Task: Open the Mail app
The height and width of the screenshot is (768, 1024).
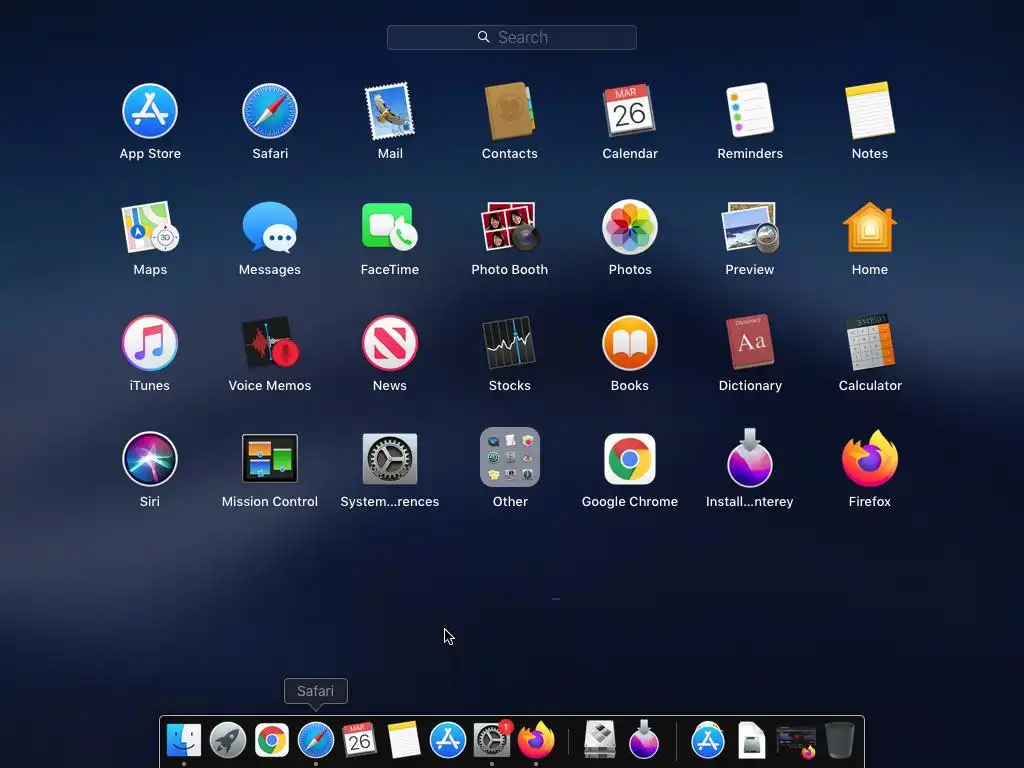Action: point(390,111)
